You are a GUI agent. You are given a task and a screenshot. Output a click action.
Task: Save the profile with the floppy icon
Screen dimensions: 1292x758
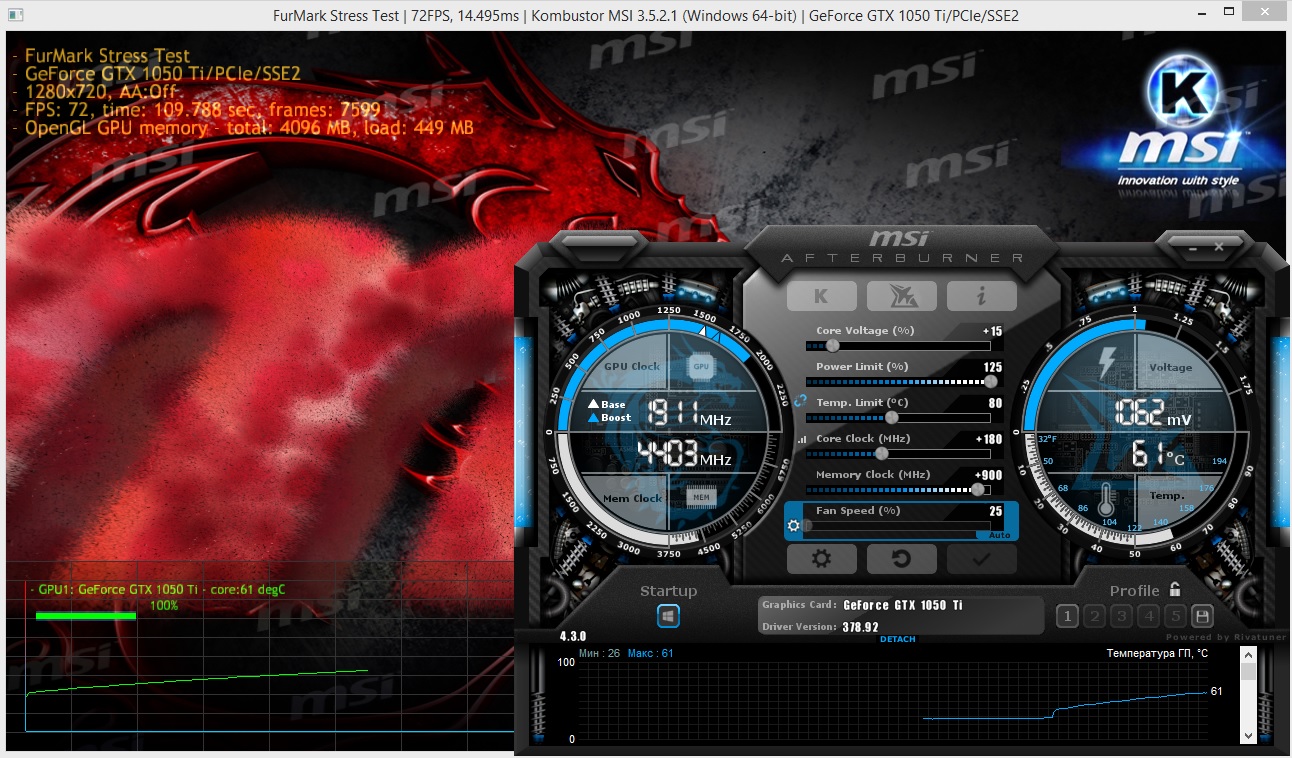coord(1203,617)
